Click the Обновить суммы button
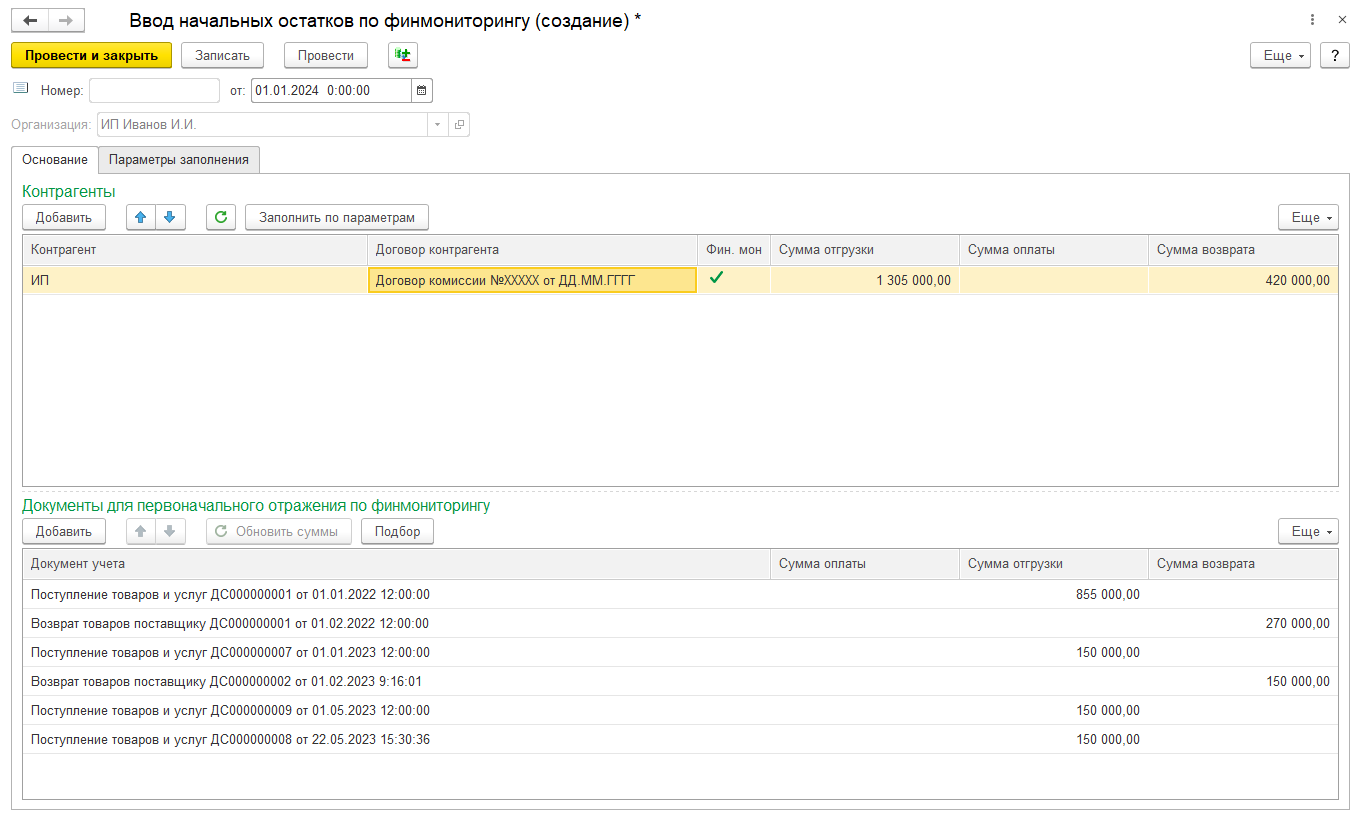This screenshot has height=821, width=1369. (279, 532)
